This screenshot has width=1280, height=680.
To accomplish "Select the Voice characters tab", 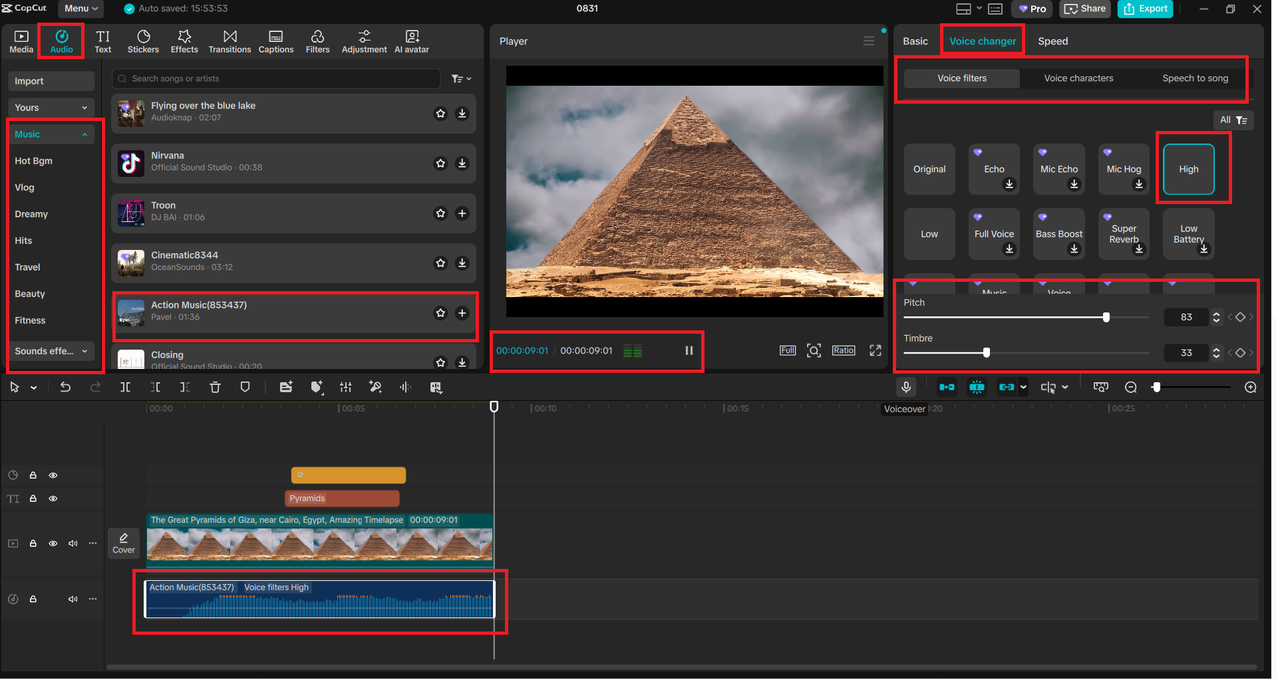I will (x=1078, y=78).
